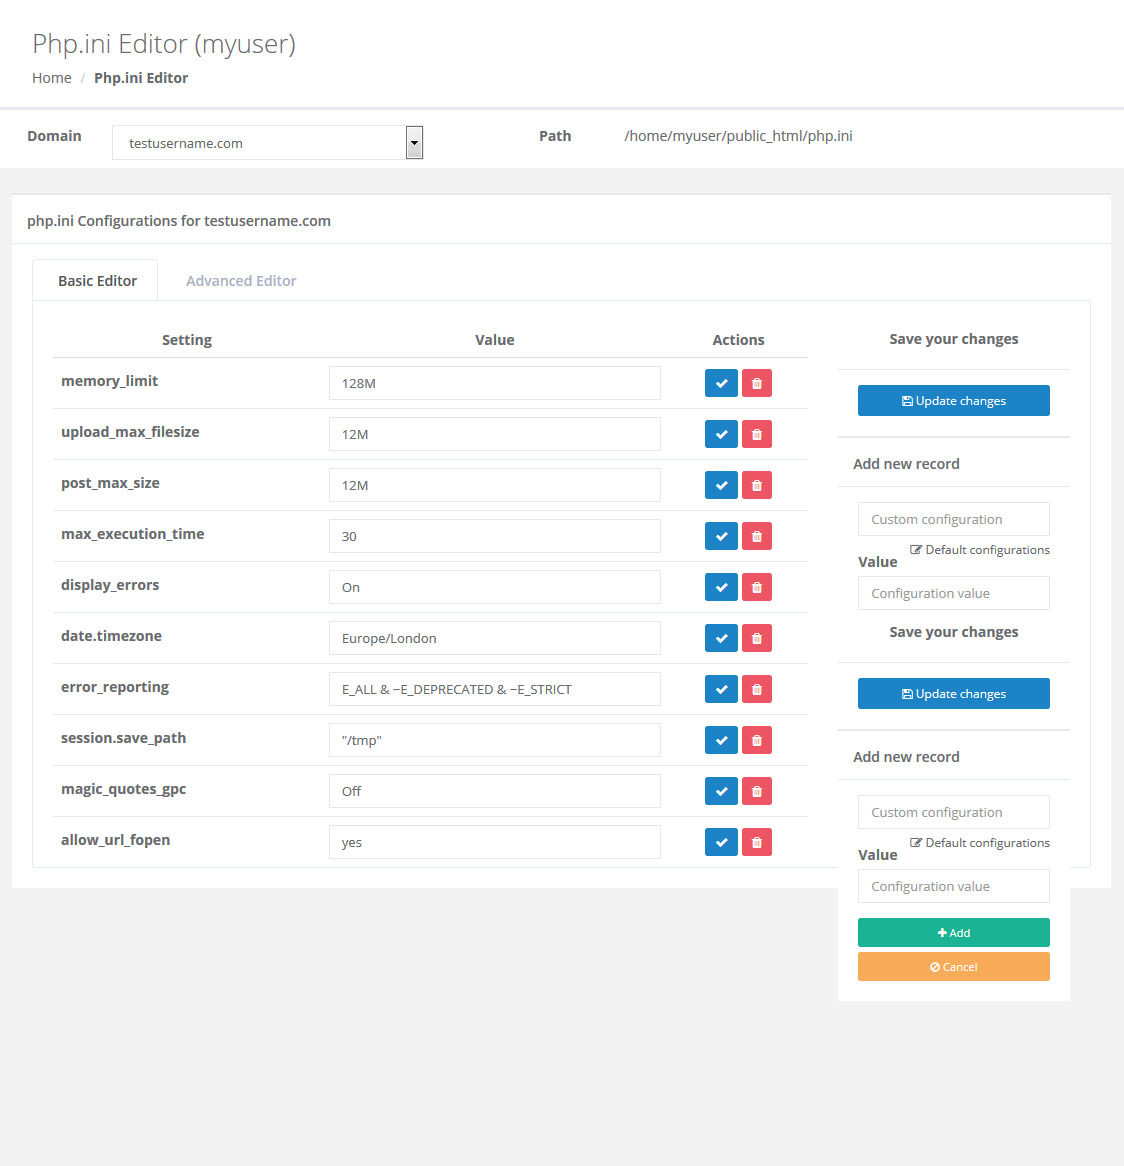
Task: Delete the post_max_size row
Action: point(757,486)
